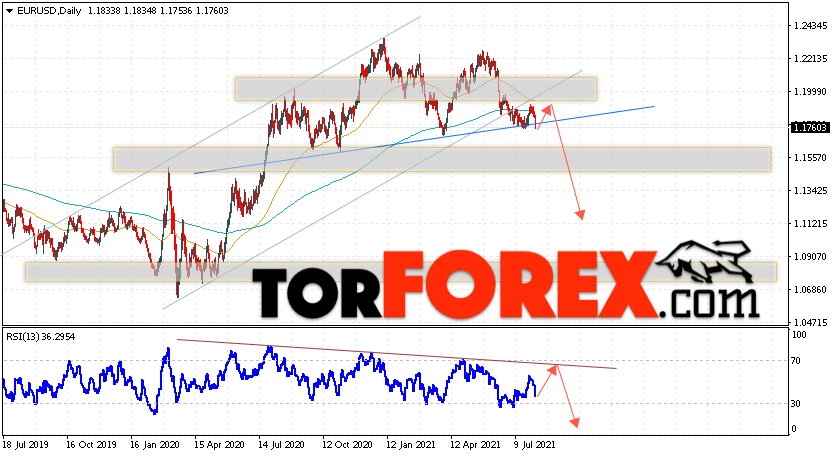The image size is (834, 456).
Task: Click the 18 Jul 2019 date label
Action: [x=26, y=444]
